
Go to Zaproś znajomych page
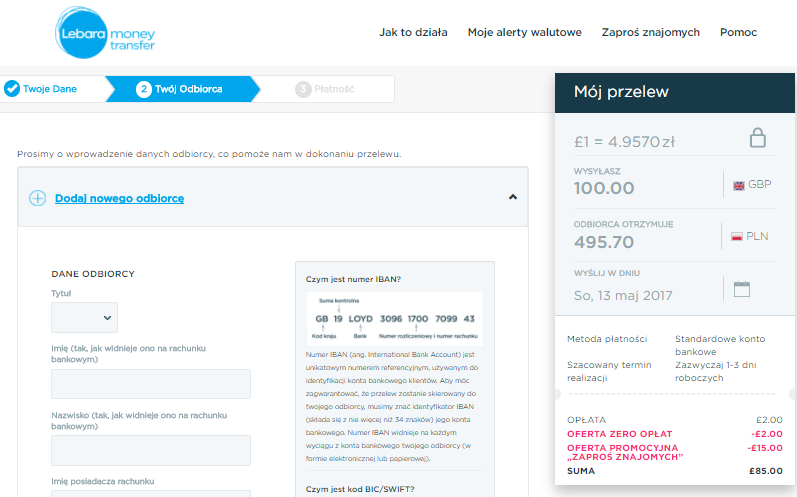[x=651, y=33]
